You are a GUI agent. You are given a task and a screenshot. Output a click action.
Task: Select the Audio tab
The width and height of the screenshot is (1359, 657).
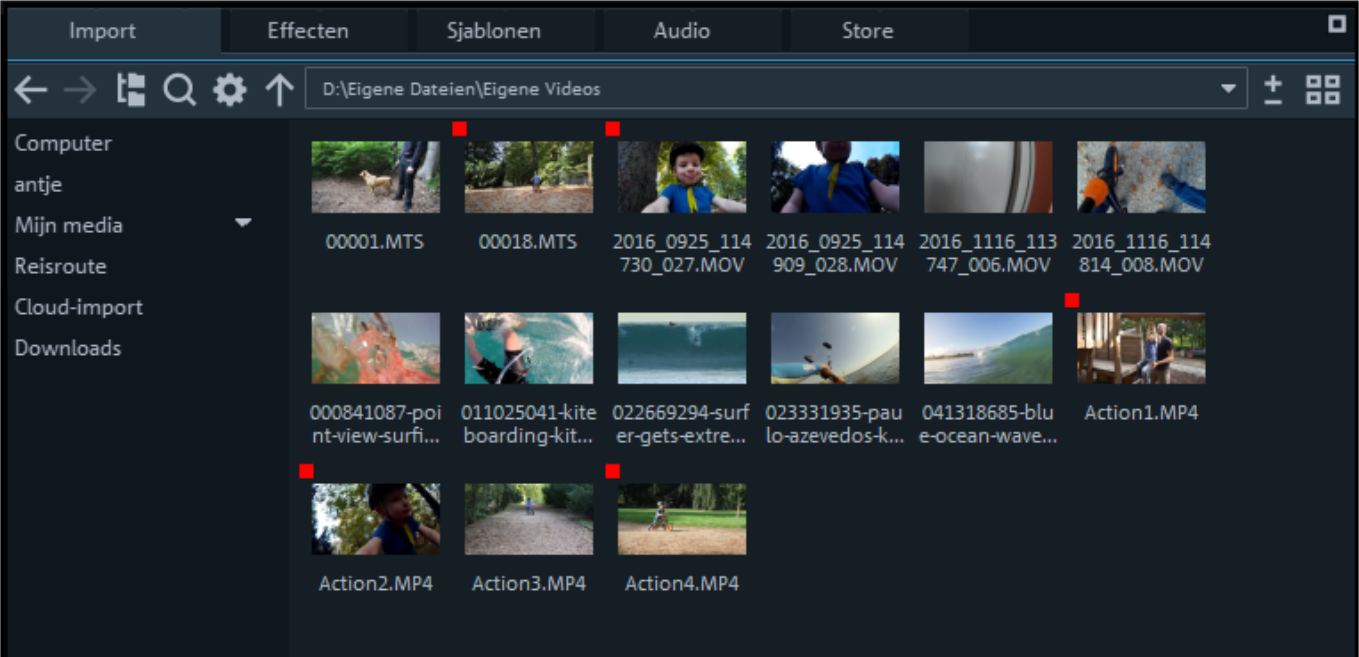pyautogui.click(x=682, y=31)
